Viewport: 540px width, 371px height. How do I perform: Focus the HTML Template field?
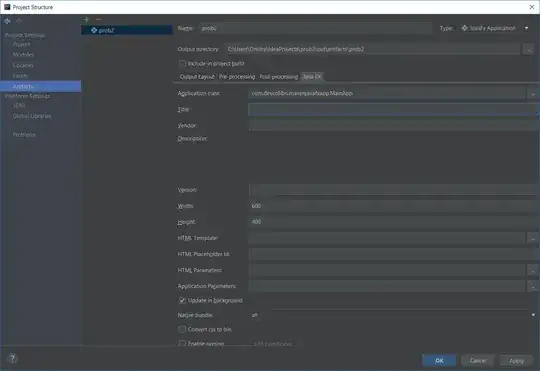click(x=387, y=238)
